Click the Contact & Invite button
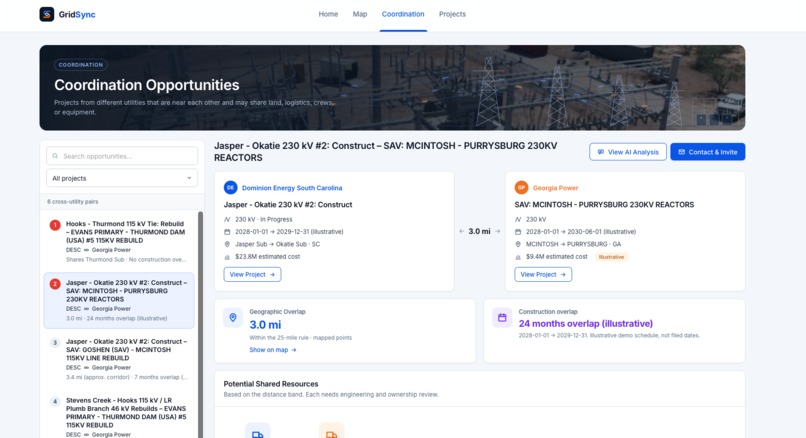This screenshot has width=806, height=438. 707,152
